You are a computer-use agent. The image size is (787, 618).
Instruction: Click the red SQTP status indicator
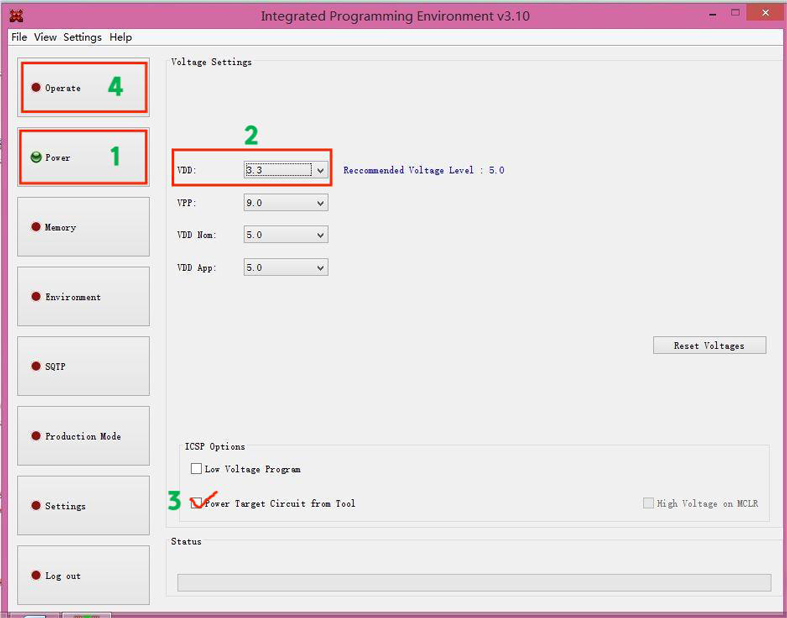click(x=36, y=366)
